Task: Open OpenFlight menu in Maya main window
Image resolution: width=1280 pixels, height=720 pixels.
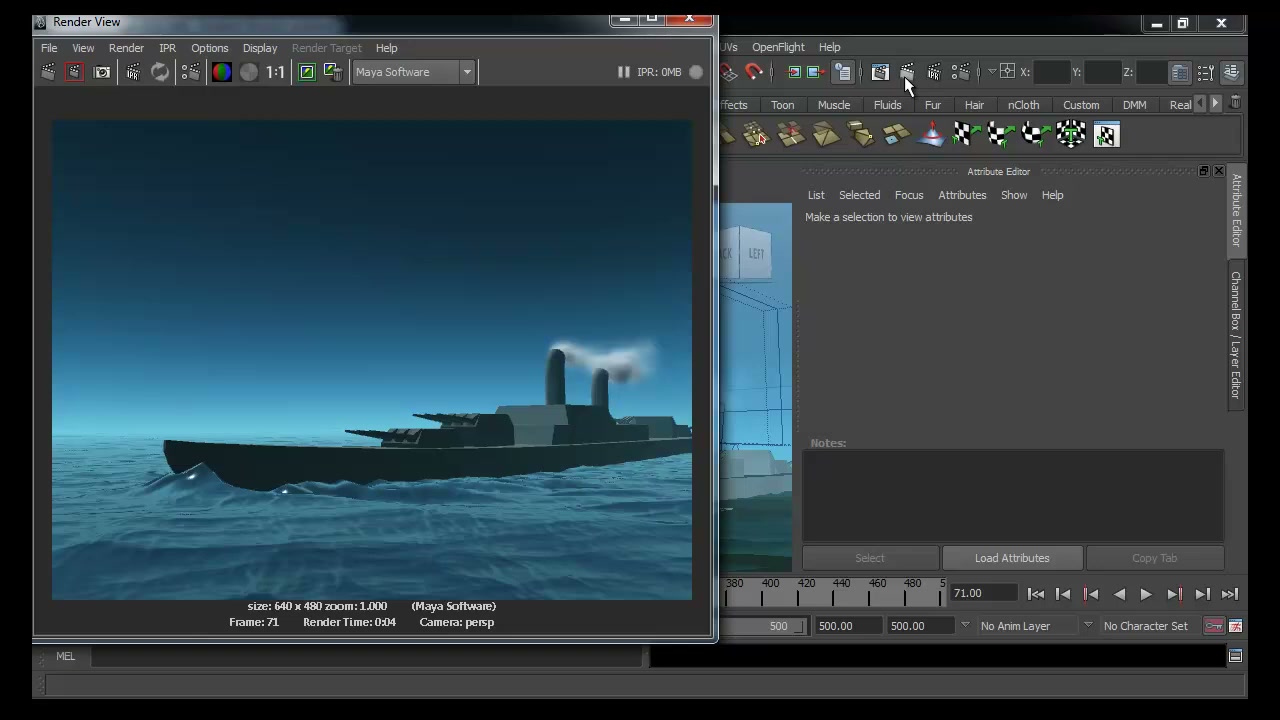Action: click(x=778, y=47)
